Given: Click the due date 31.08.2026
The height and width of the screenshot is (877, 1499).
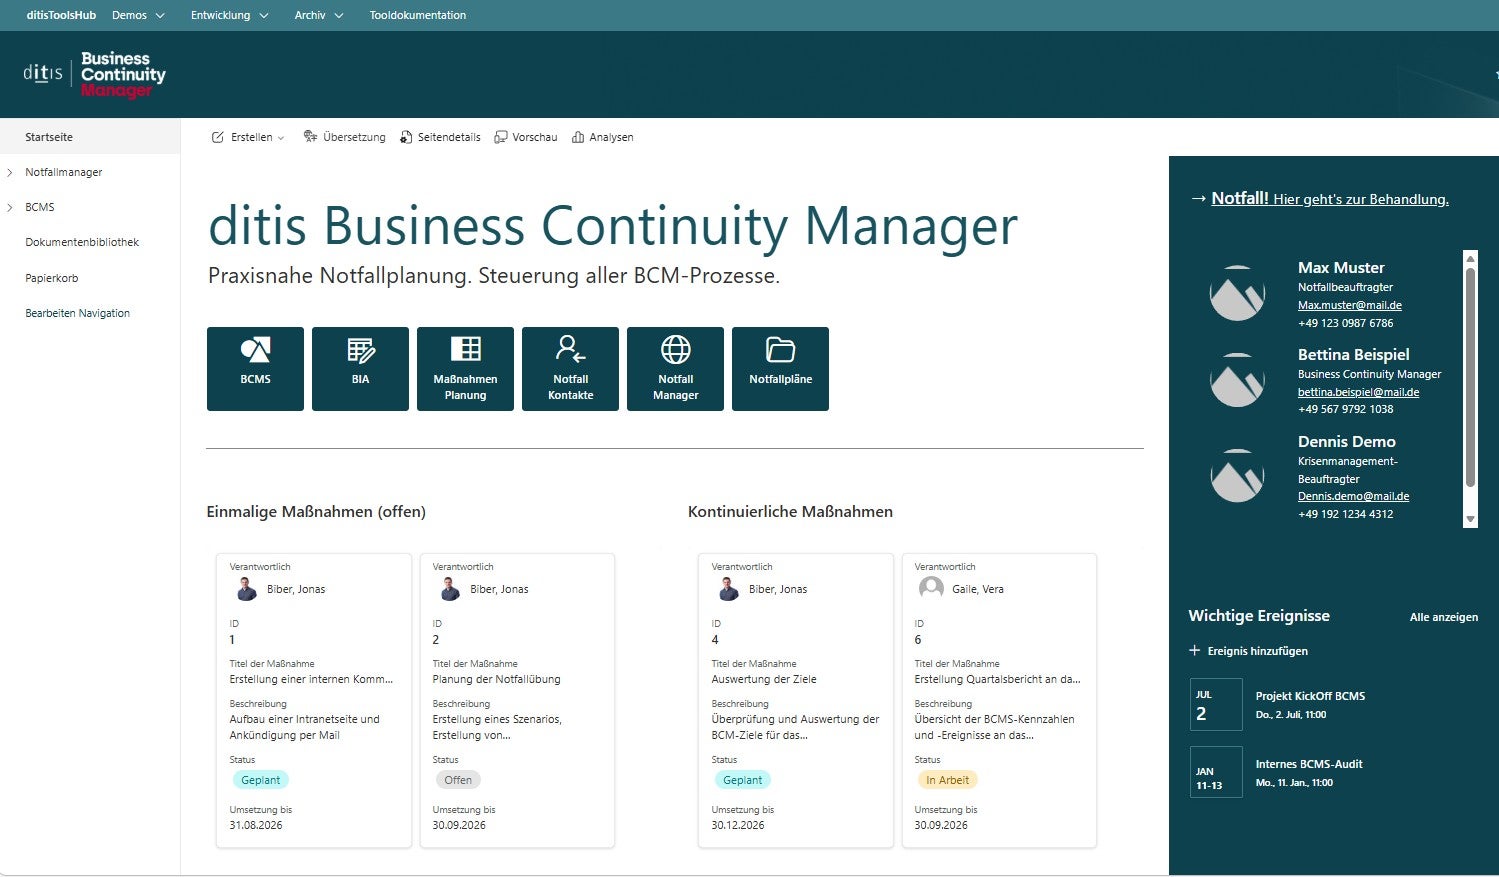Looking at the screenshot, I should click(x=256, y=825).
